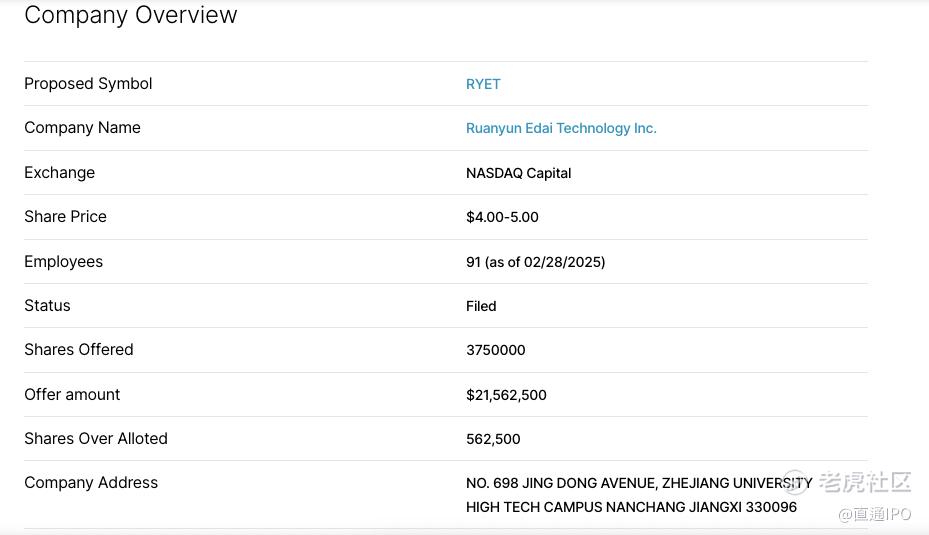
Task: Select the Filed status value
Action: click(x=481, y=306)
